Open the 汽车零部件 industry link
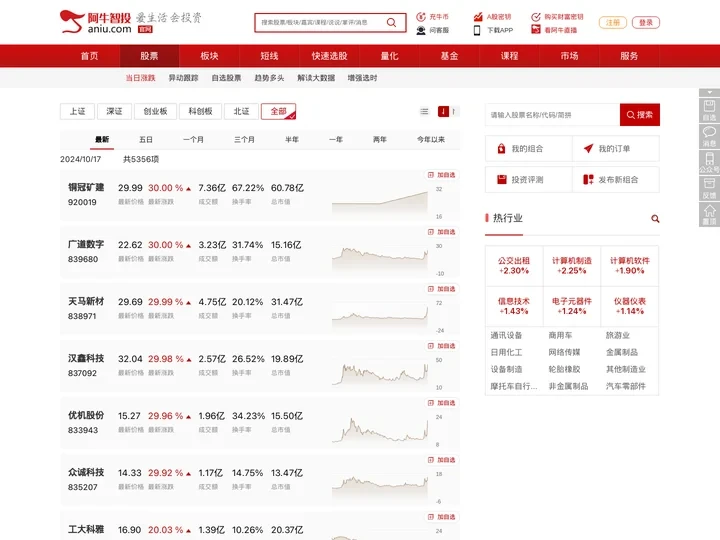 tap(625, 386)
